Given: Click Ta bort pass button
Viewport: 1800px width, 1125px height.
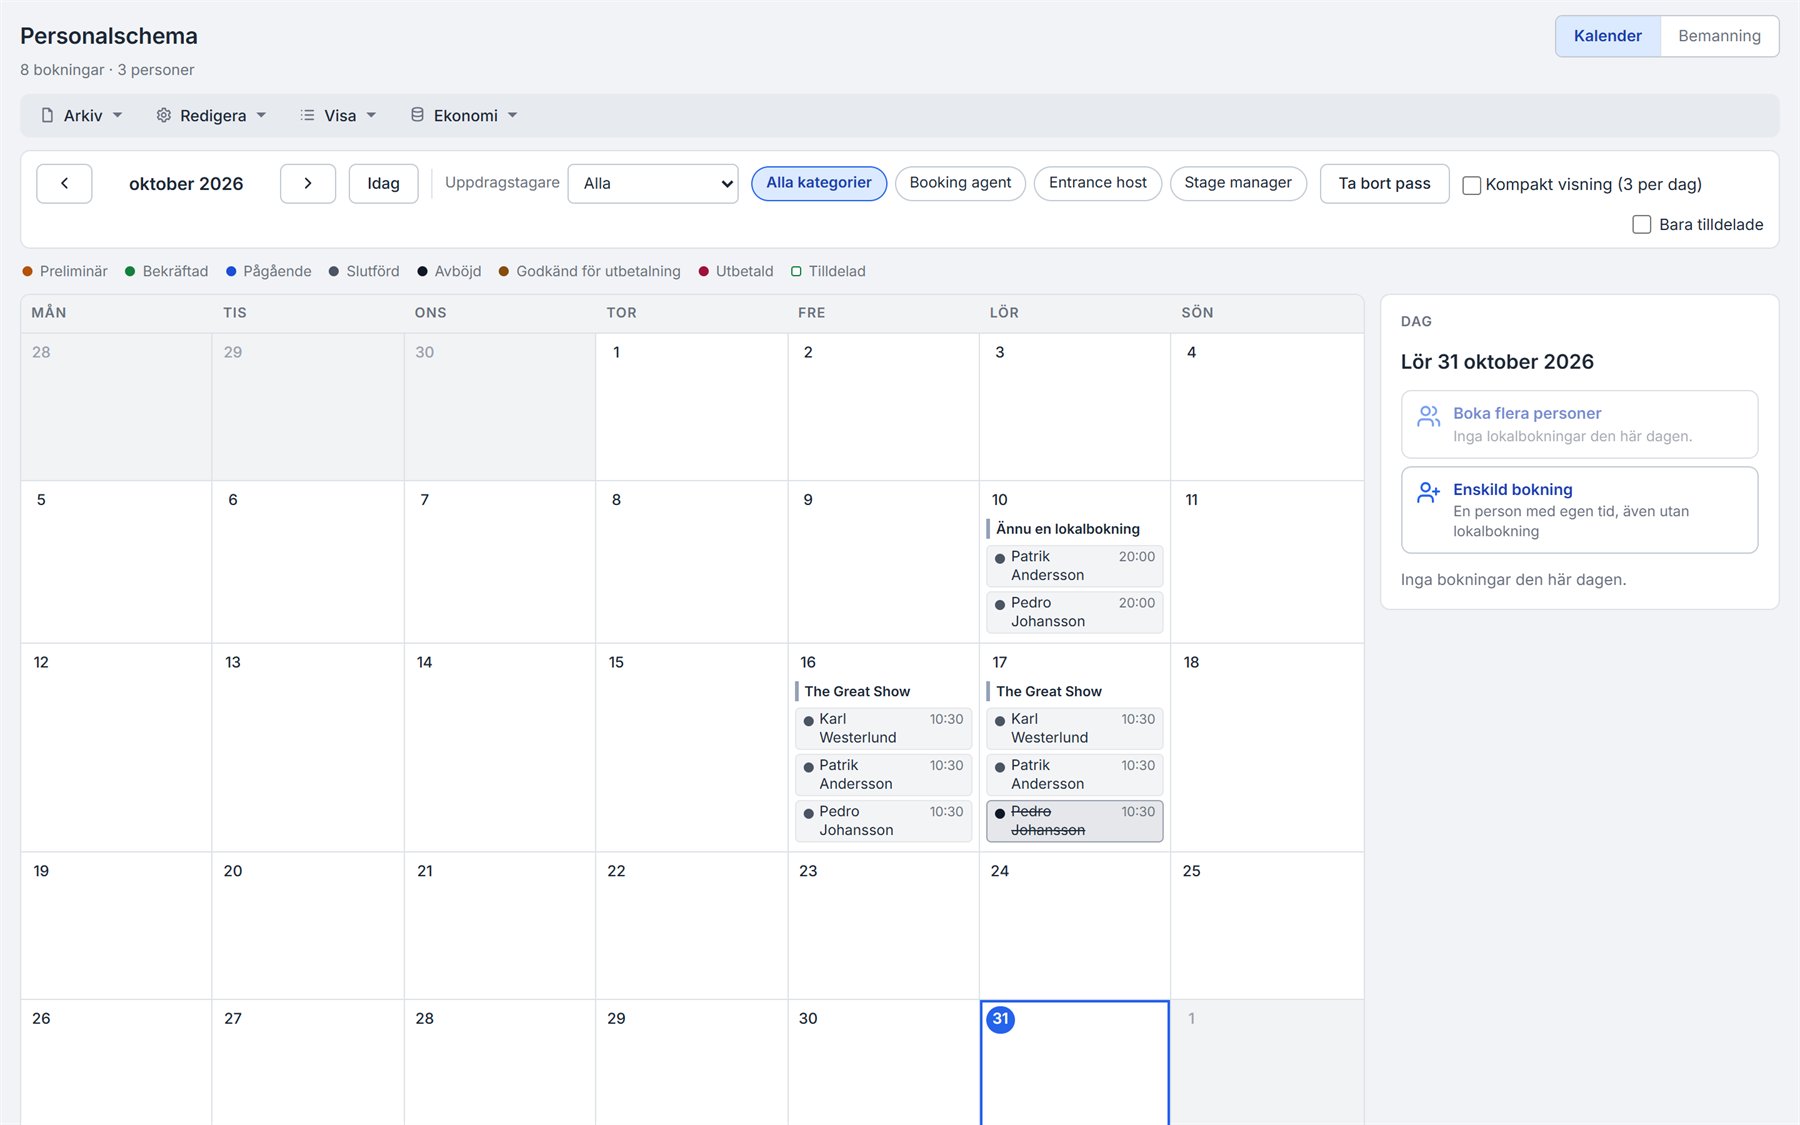Looking at the screenshot, I should (x=1384, y=184).
